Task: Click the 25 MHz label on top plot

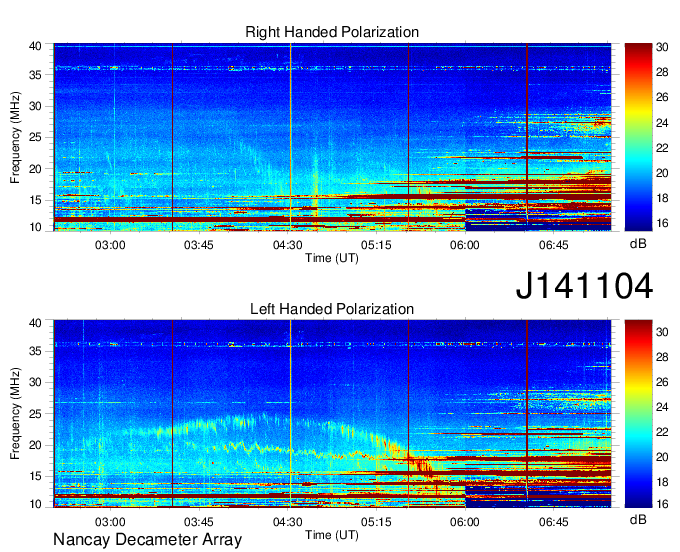Action: pyautogui.click(x=35, y=137)
